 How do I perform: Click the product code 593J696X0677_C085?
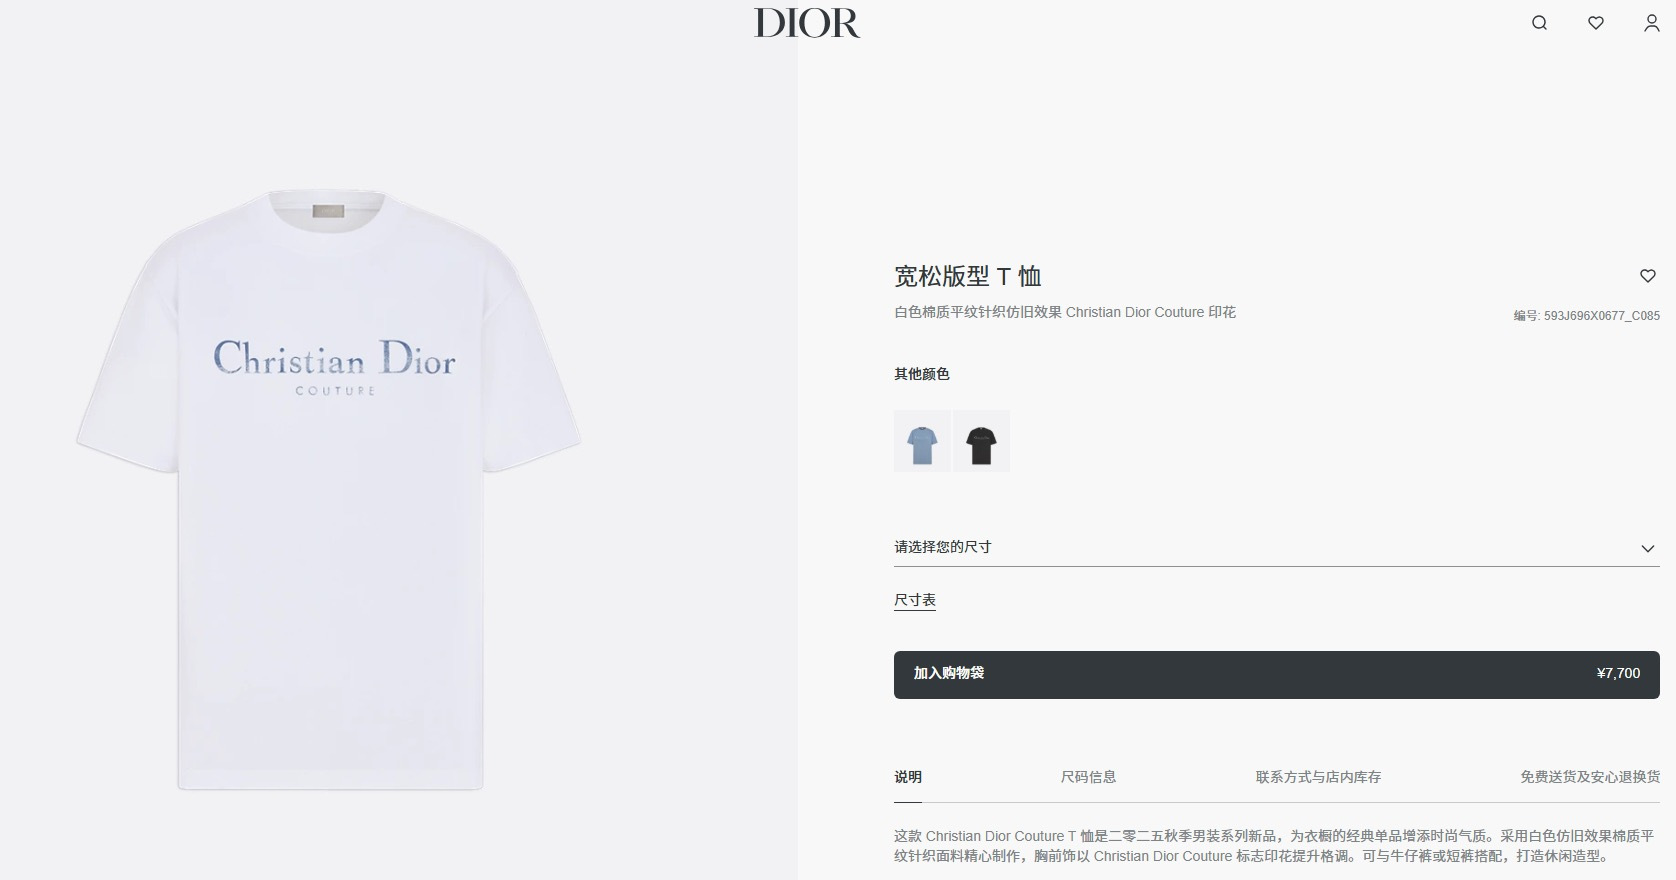coord(1601,316)
